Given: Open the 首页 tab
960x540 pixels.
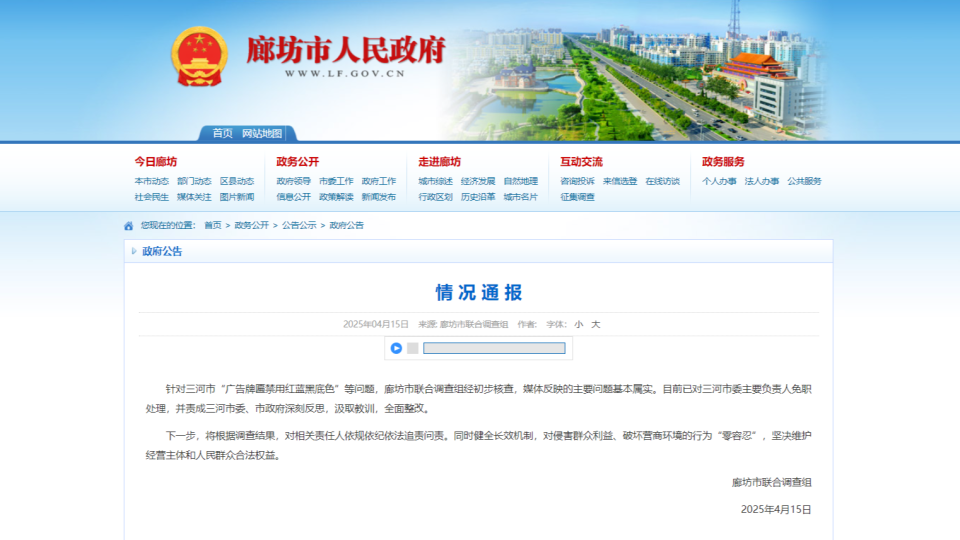Looking at the screenshot, I should click(x=222, y=133).
